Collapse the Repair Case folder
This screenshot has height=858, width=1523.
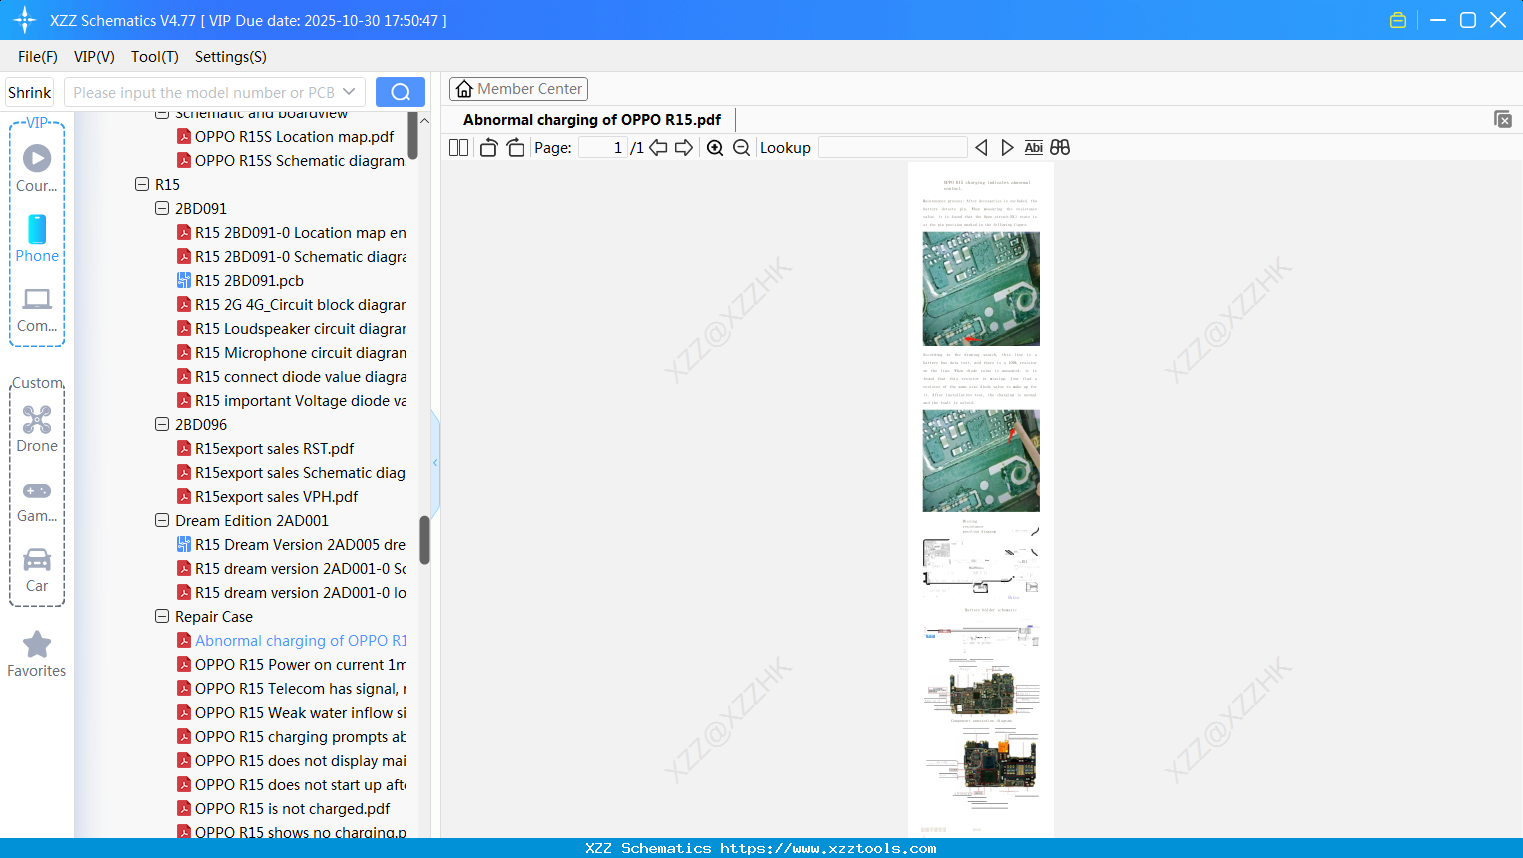coord(162,616)
